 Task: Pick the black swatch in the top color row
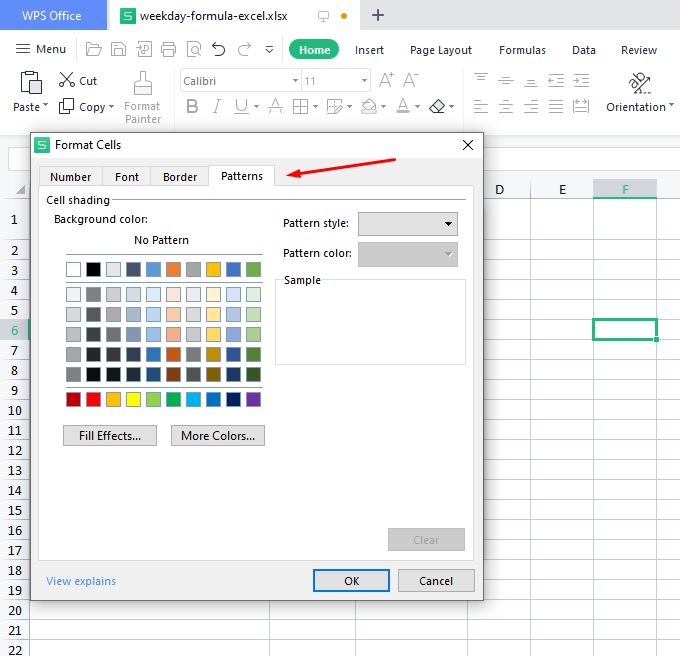tap(93, 269)
